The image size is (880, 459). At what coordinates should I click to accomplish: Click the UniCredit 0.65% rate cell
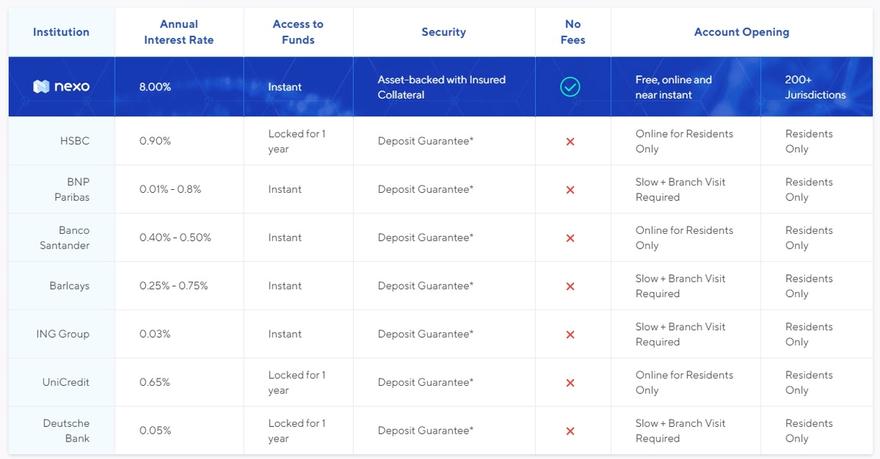click(x=155, y=383)
